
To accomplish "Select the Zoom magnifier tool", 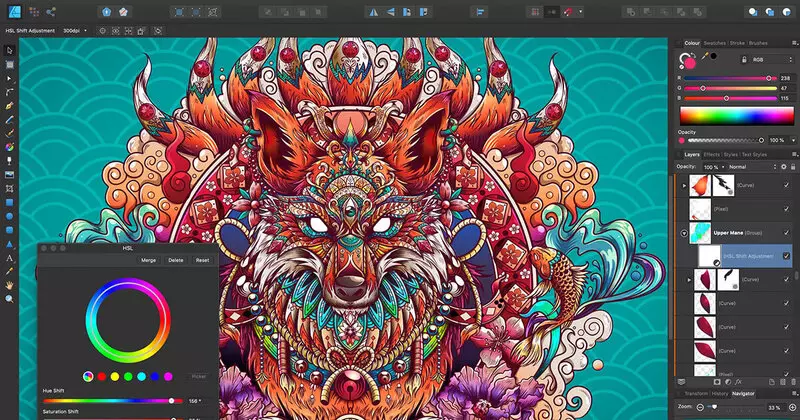I will pyautogui.click(x=9, y=299).
